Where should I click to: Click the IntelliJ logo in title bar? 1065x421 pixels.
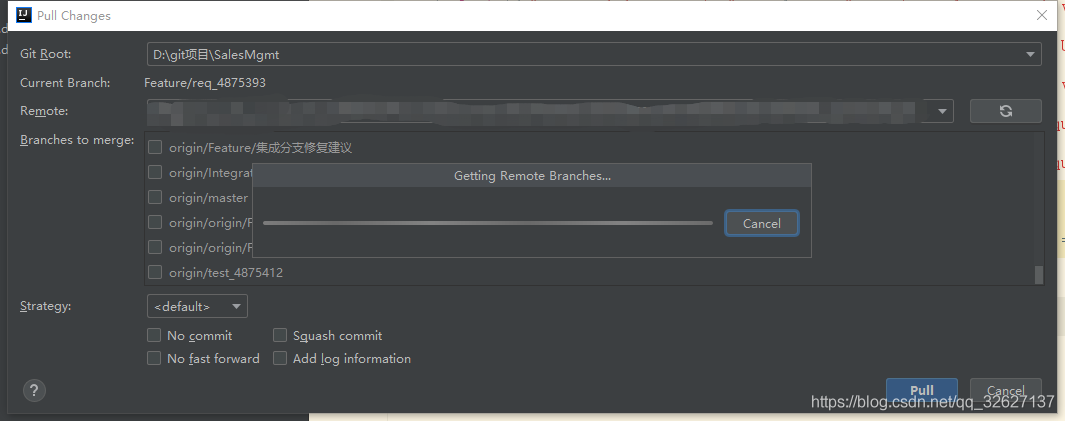(24, 15)
